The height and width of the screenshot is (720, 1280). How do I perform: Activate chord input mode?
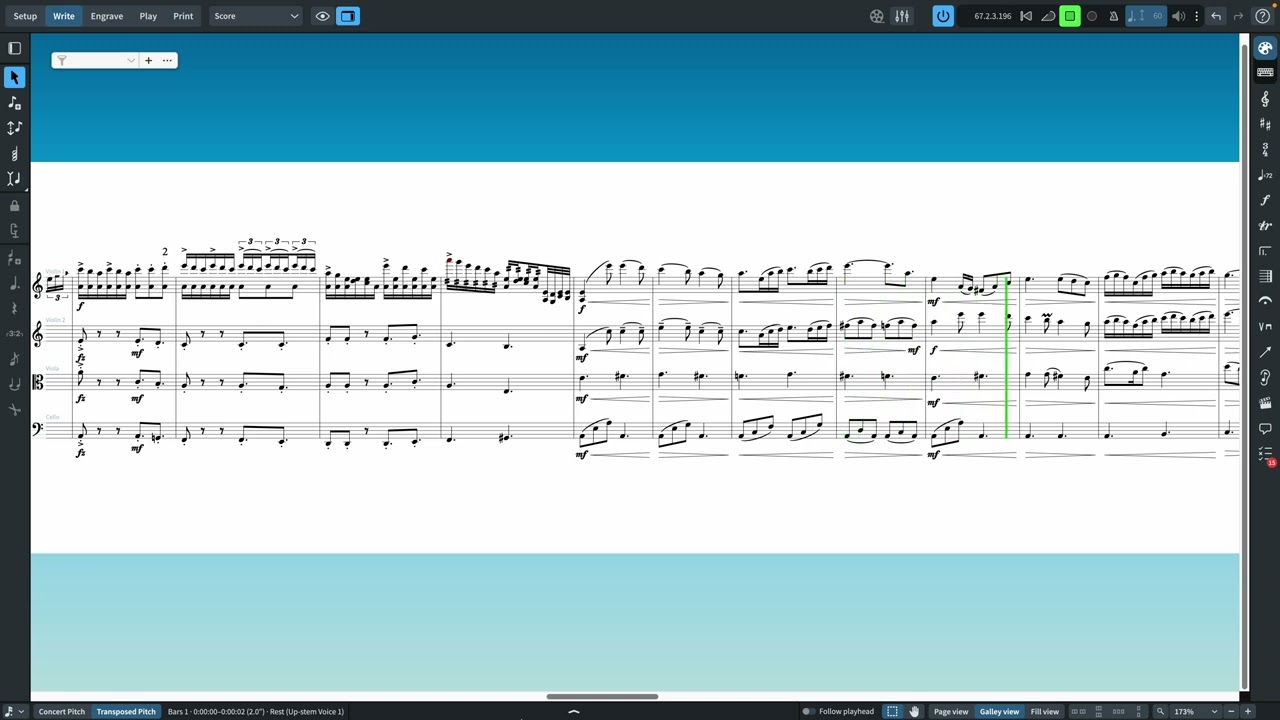(14, 154)
